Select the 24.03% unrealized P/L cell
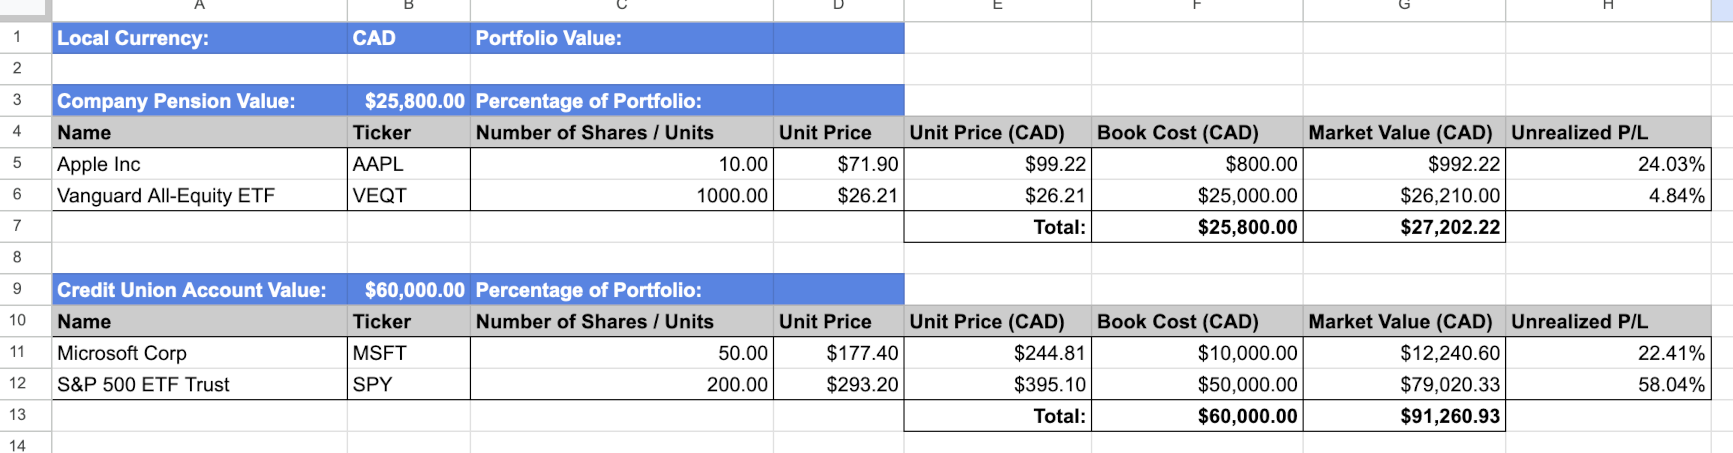The image size is (1733, 453). (1607, 164)
